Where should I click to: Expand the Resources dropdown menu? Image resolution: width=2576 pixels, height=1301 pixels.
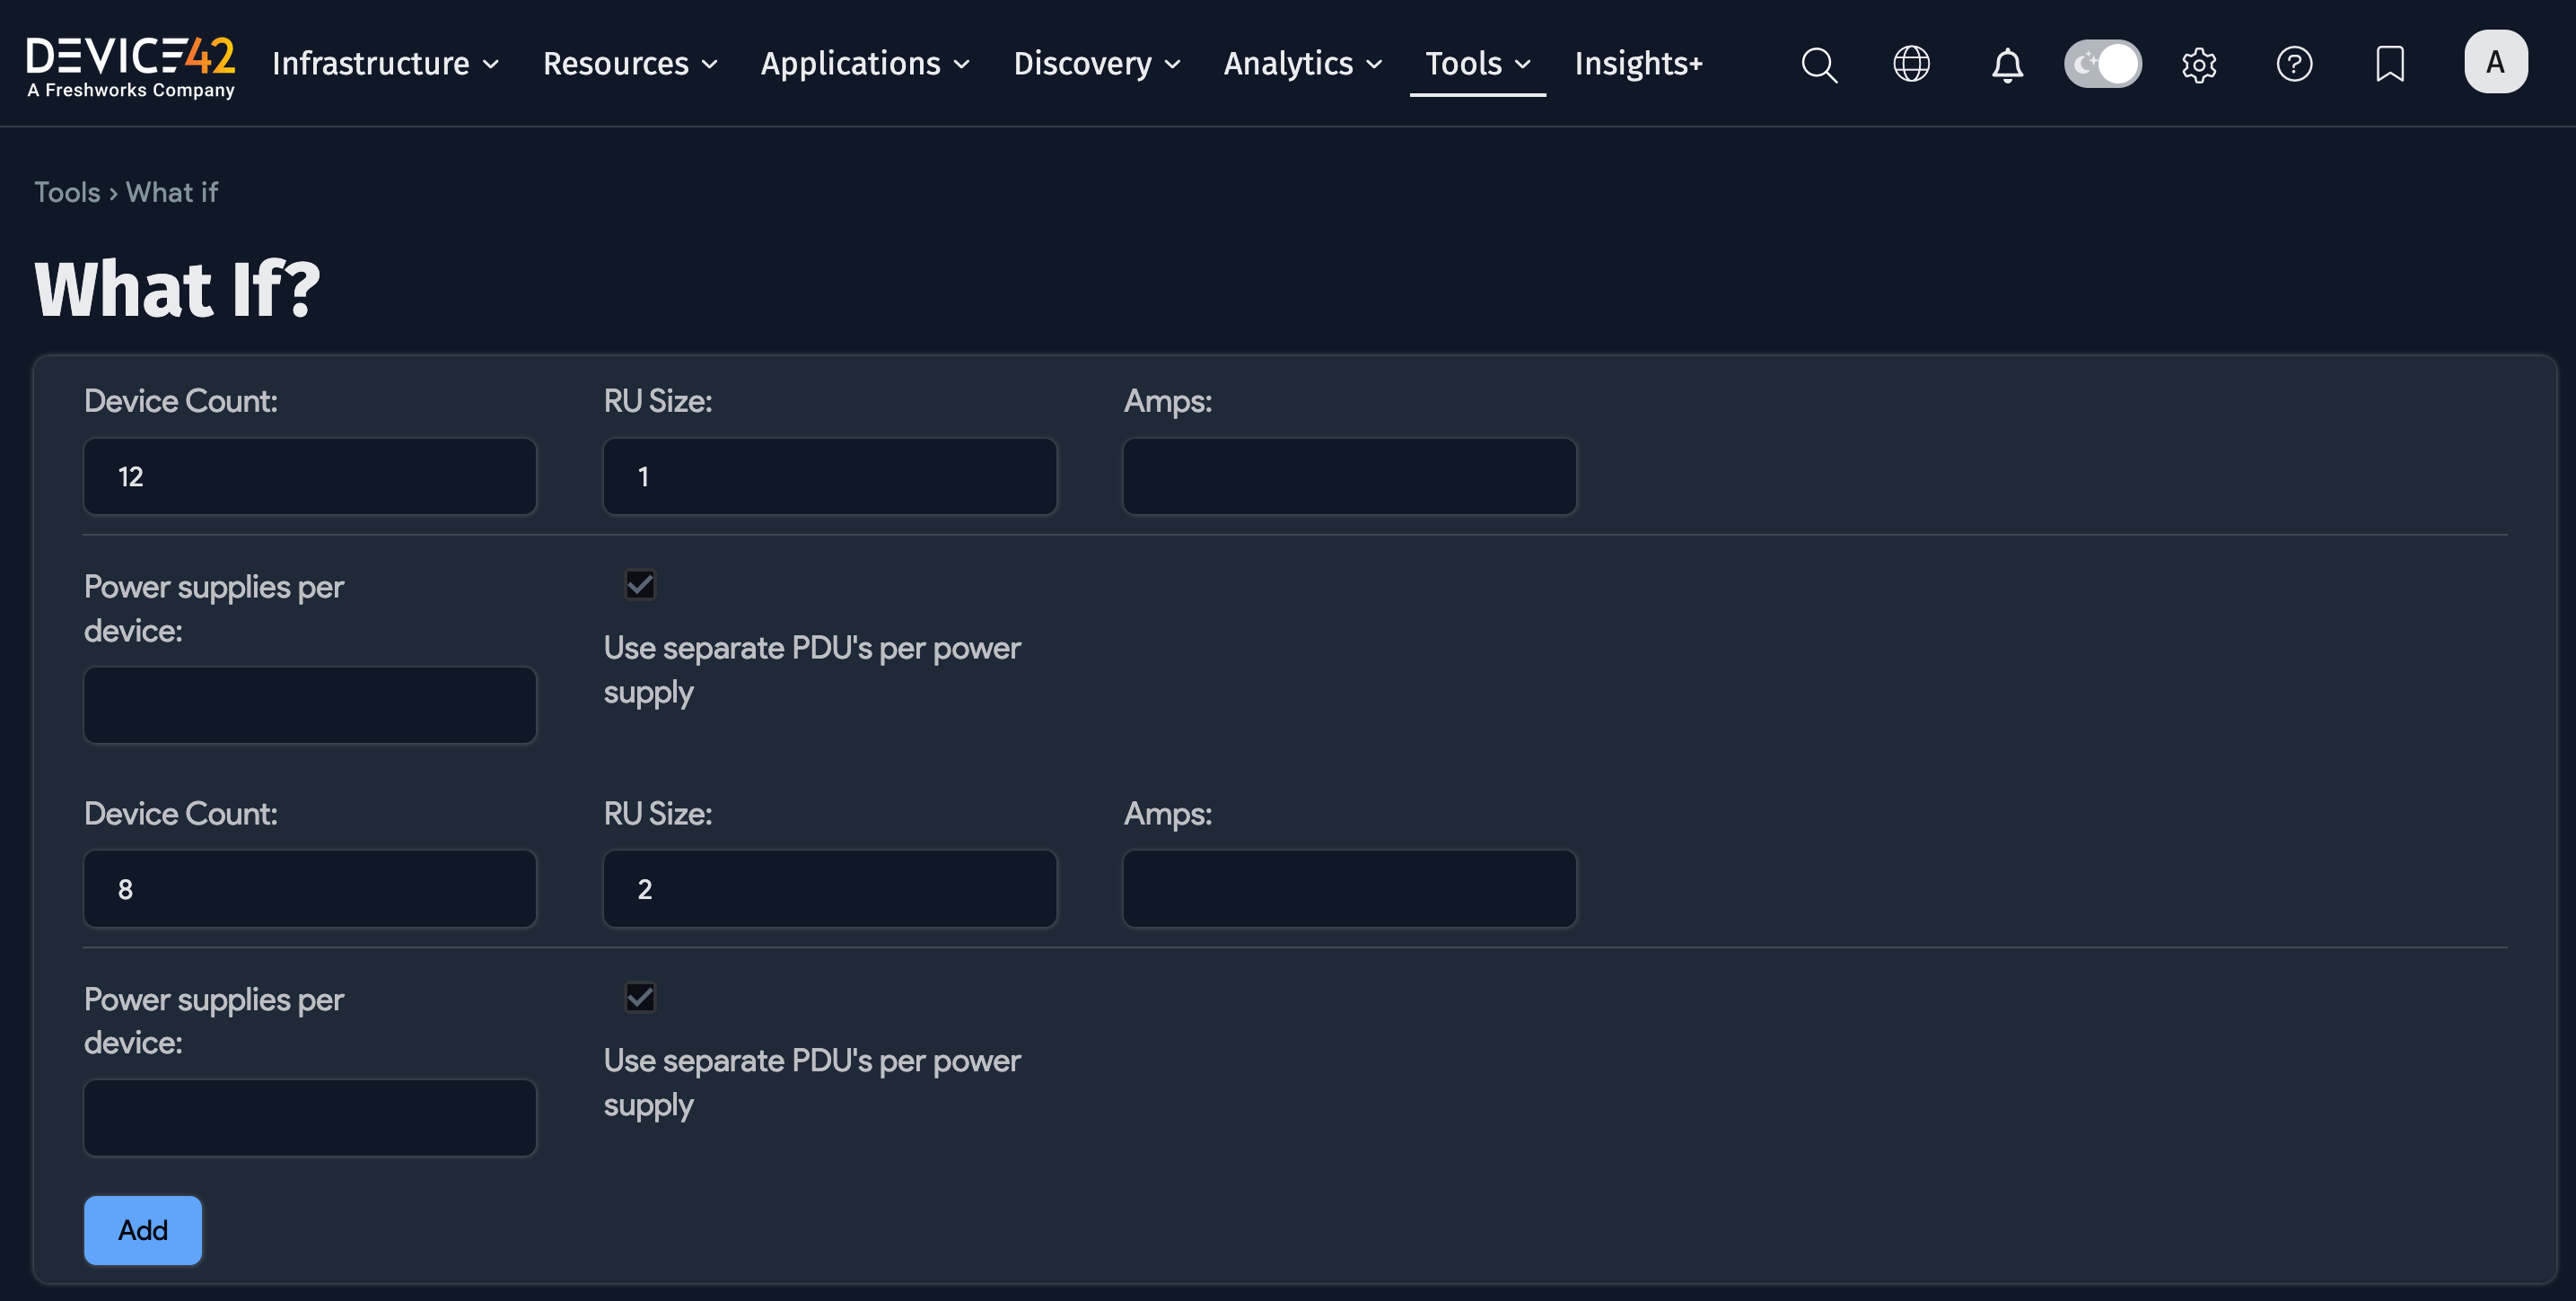(630, 64)
